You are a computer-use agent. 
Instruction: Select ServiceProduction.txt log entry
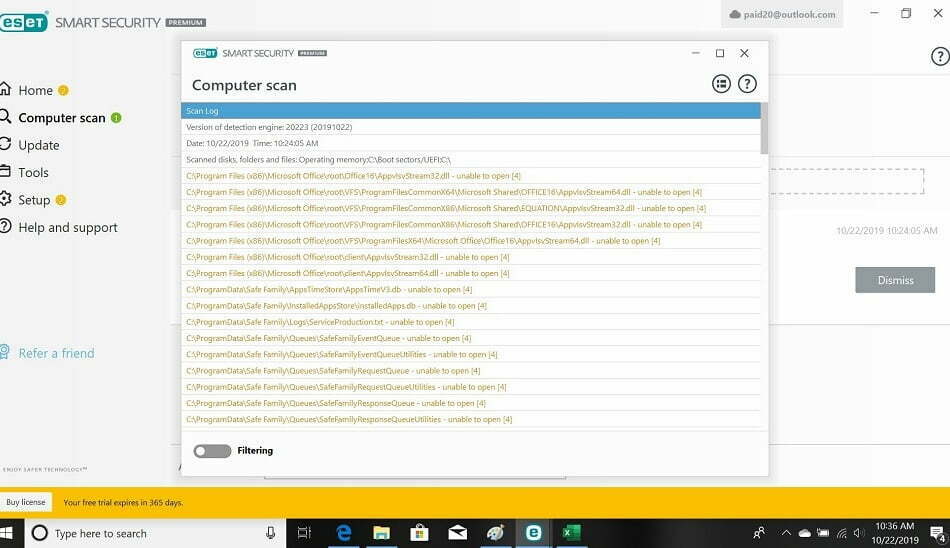pyautogui.click(x=471, y=322)
